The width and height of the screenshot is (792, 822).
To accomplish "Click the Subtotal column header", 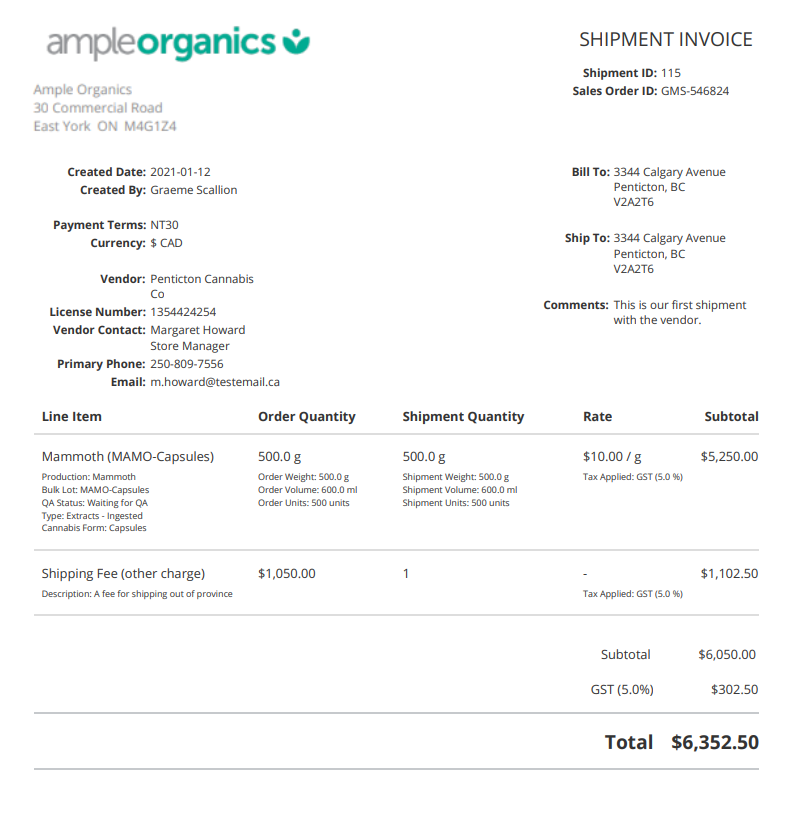I will tap(731, 416).
